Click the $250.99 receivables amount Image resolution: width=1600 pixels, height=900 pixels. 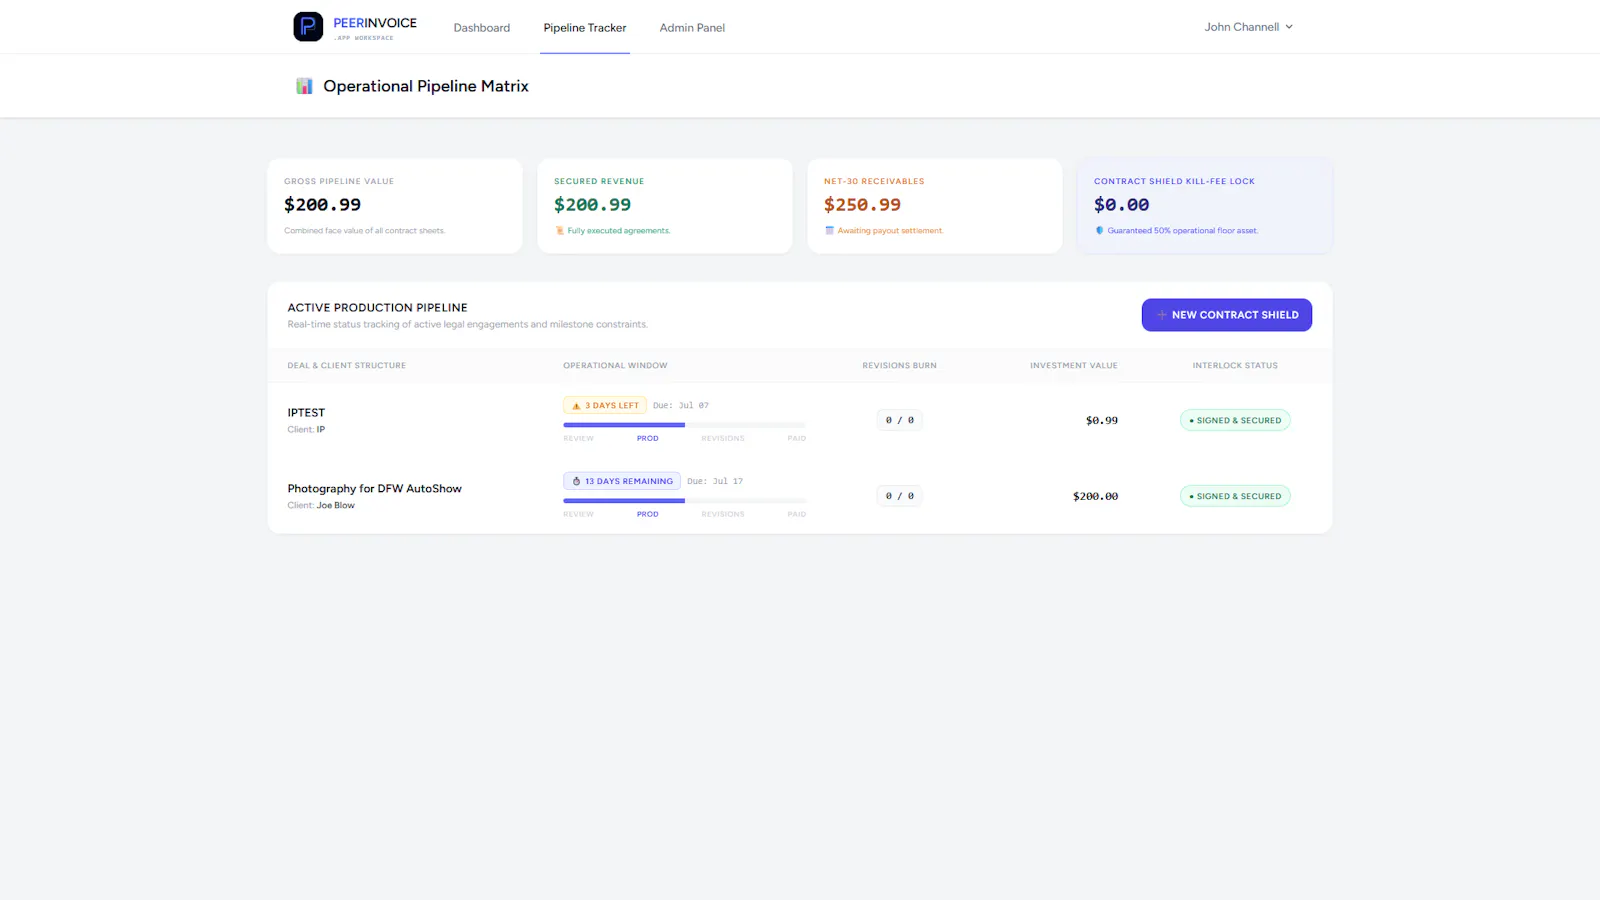point(862,205)
